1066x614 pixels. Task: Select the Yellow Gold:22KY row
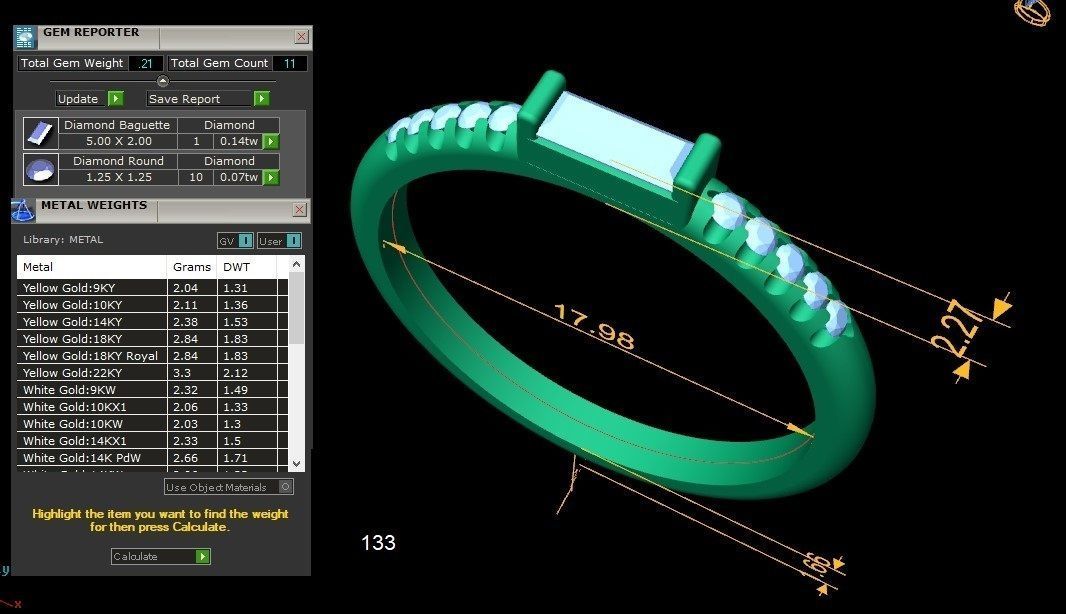[x=152, y=373]
